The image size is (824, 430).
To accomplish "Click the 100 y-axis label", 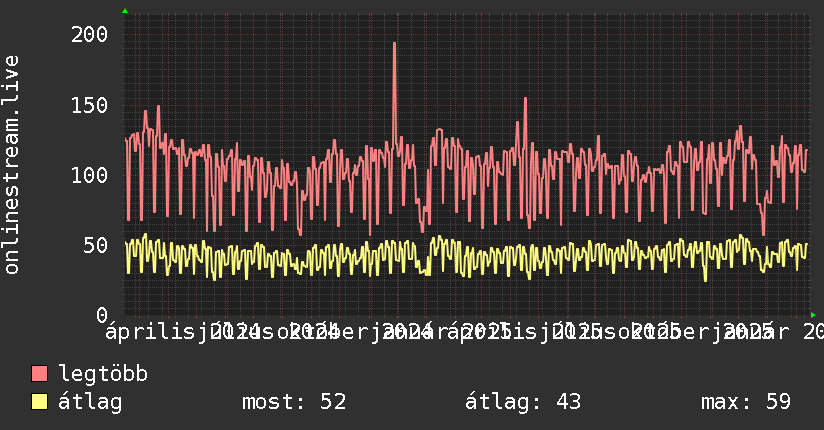I will coord(89,175).
